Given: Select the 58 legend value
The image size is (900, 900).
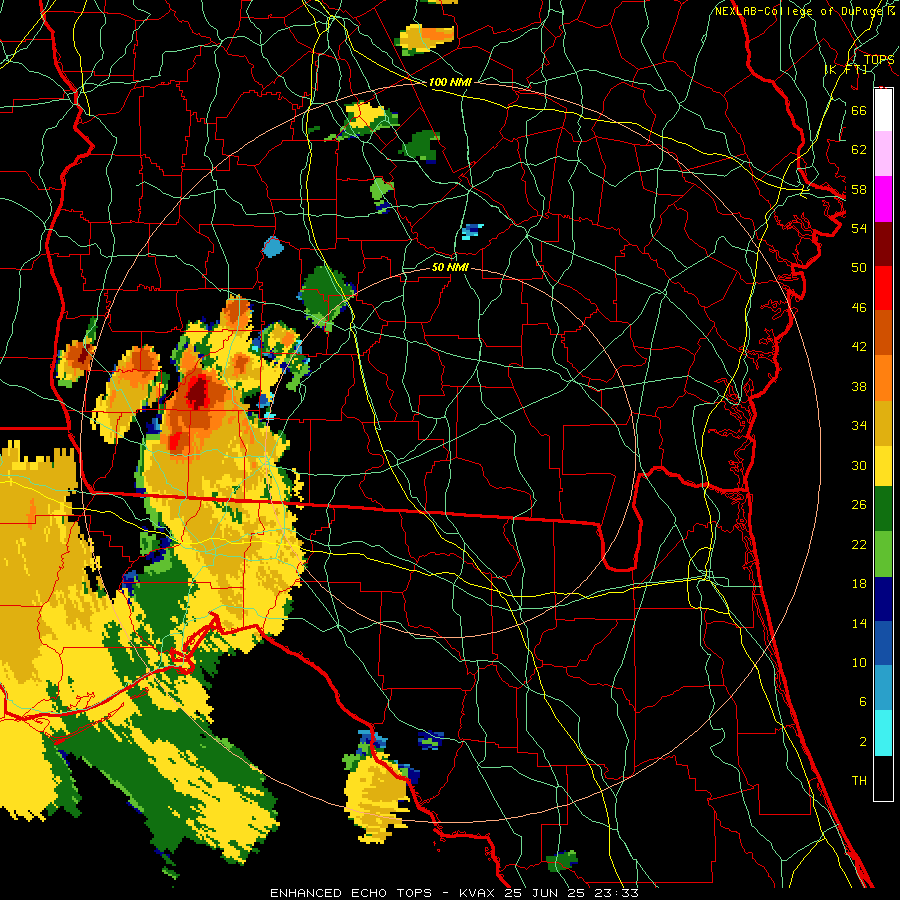Looking at the screenshot, I should point(859,189).
